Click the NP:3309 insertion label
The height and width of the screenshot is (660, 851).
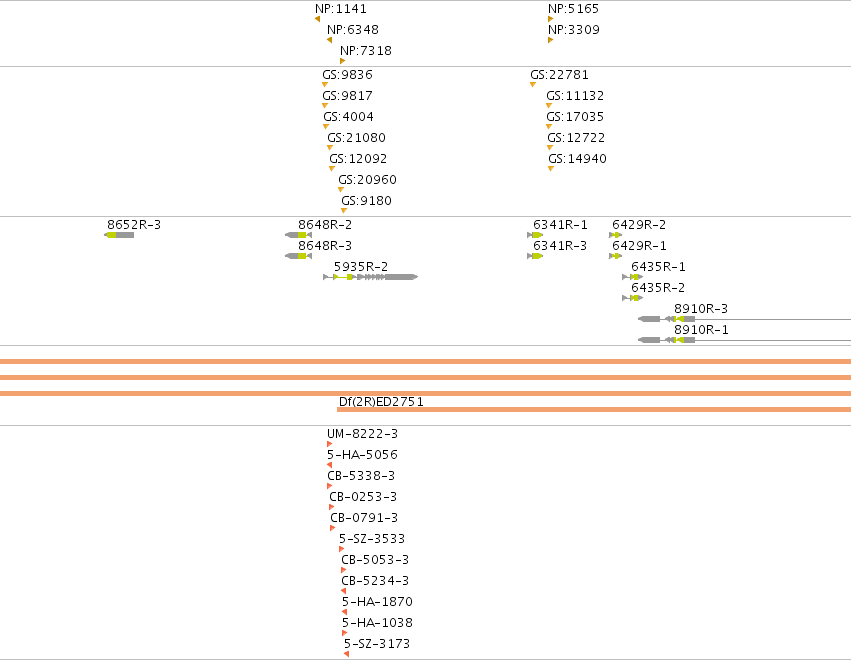(x=574, y=29)
